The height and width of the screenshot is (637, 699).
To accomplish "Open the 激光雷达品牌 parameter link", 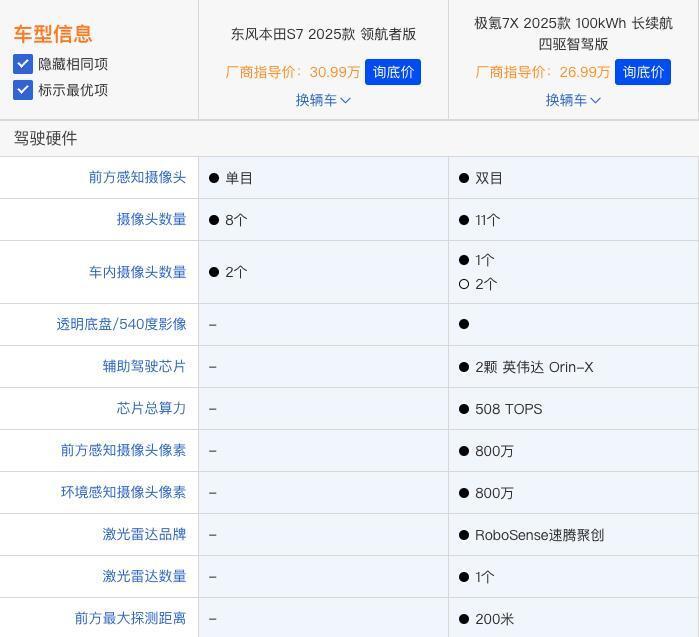I will [x=144, y=534].
